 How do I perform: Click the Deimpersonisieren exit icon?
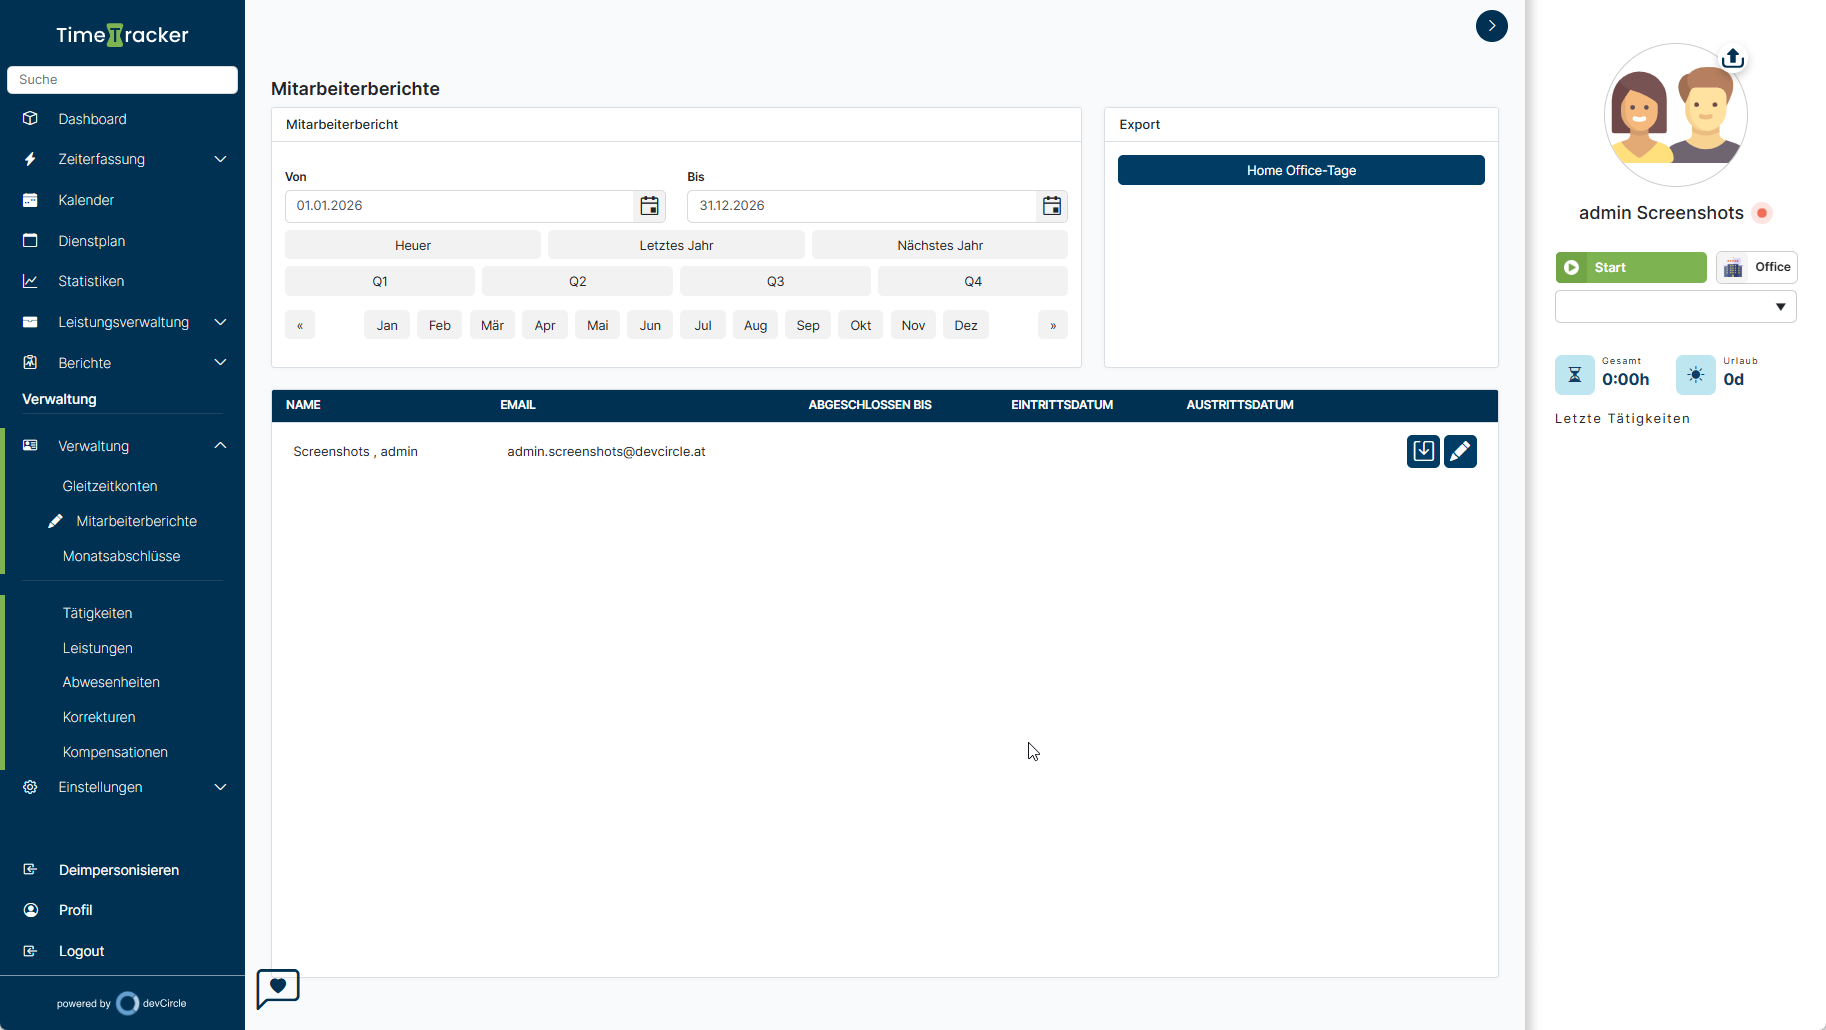point(30,869)
